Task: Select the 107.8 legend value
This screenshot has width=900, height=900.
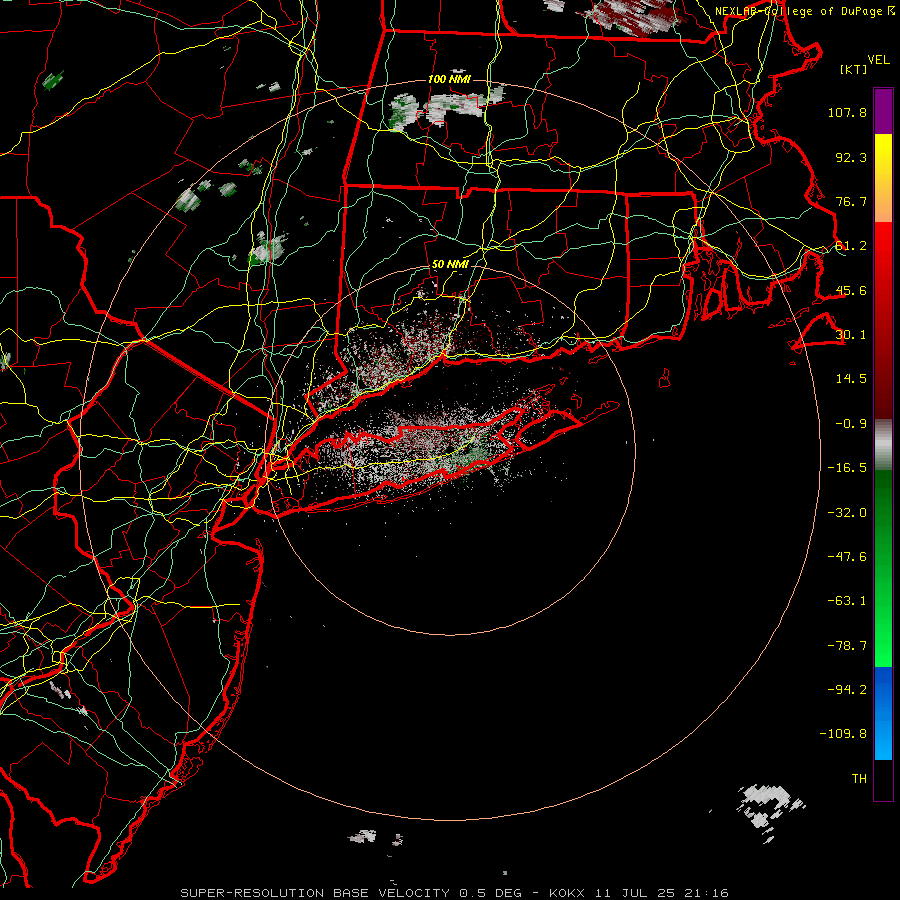Action: [847, 112]
